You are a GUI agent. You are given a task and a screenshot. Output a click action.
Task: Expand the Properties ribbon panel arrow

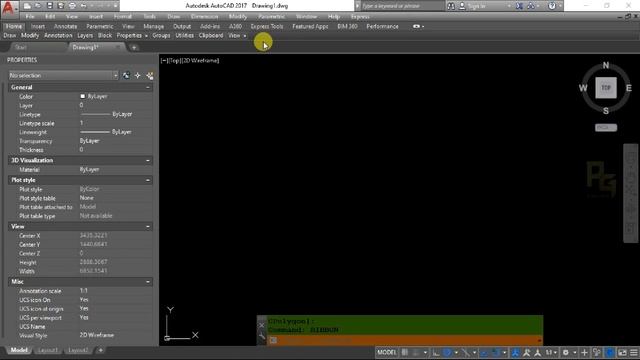(x=146, y=36)
